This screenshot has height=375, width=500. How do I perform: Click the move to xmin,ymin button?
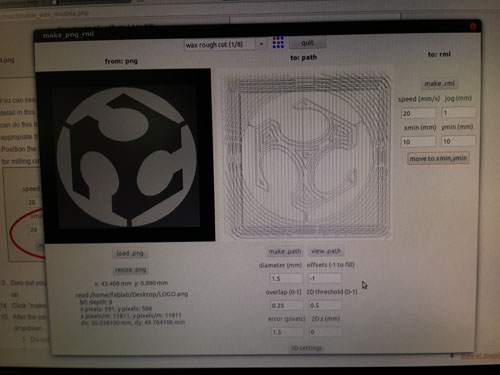(x=438, y=158)
